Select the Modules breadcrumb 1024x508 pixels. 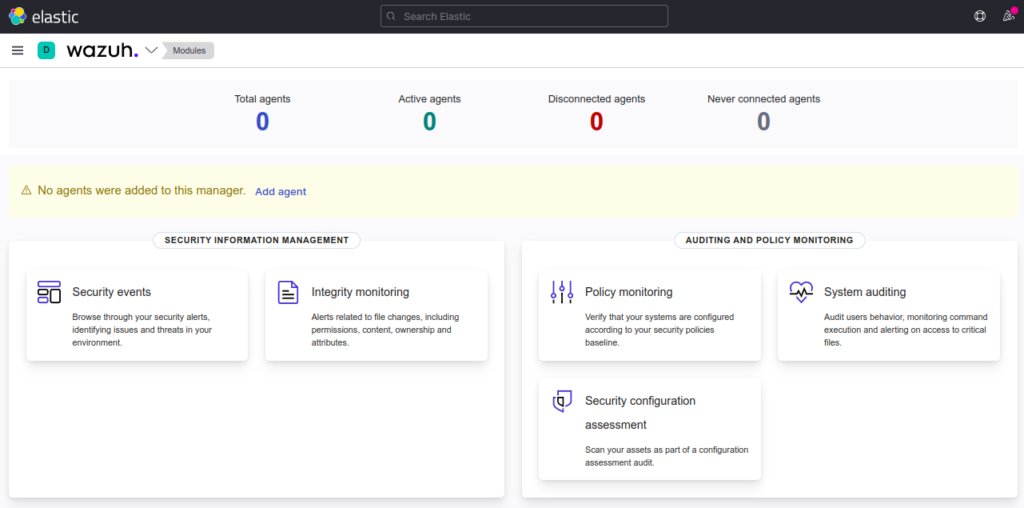tap(189, 50)
